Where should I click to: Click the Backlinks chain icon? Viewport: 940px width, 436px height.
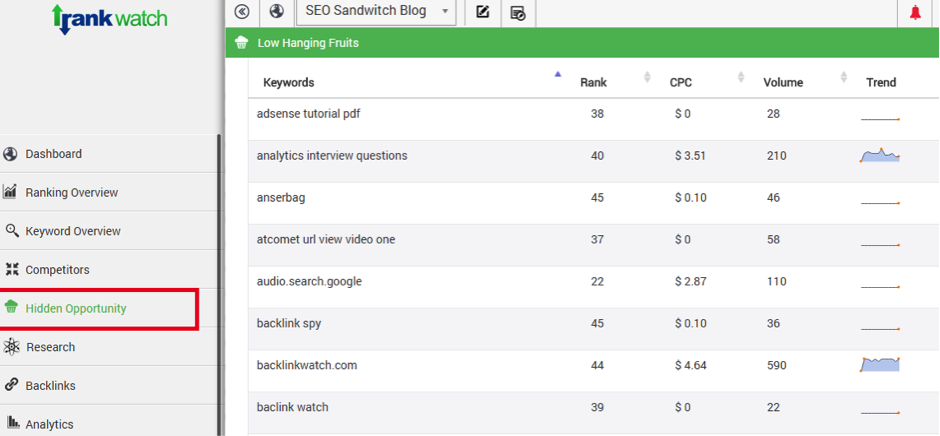10,385
